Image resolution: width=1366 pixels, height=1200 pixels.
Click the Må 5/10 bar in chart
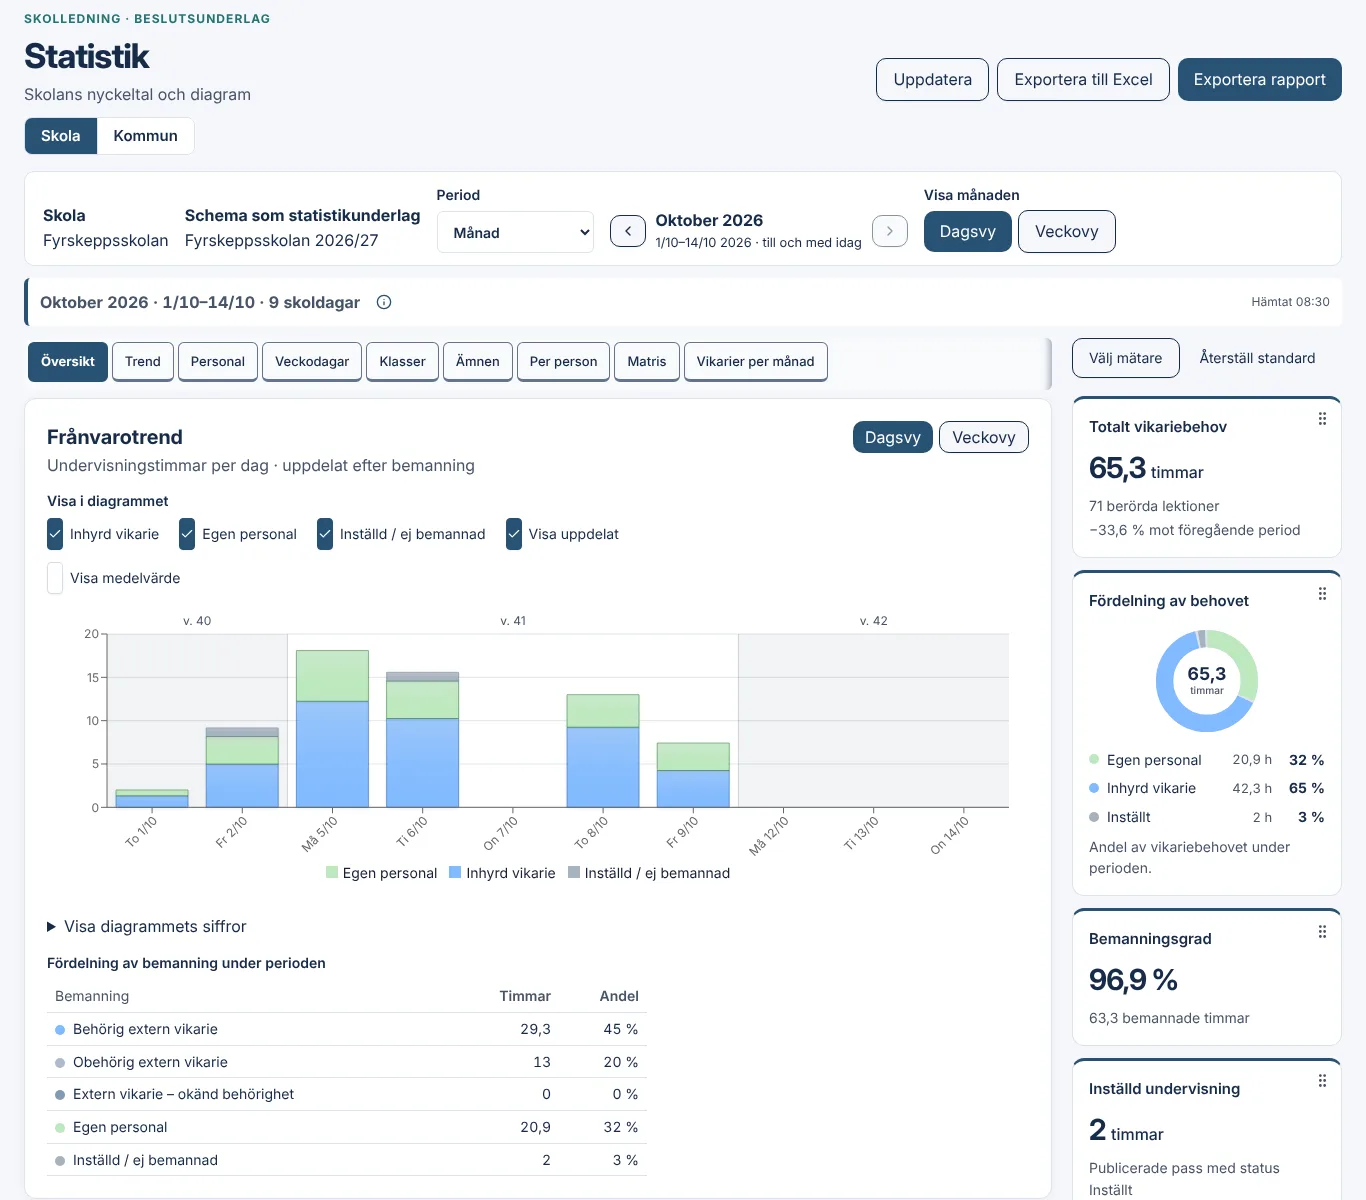click(332, 729)
